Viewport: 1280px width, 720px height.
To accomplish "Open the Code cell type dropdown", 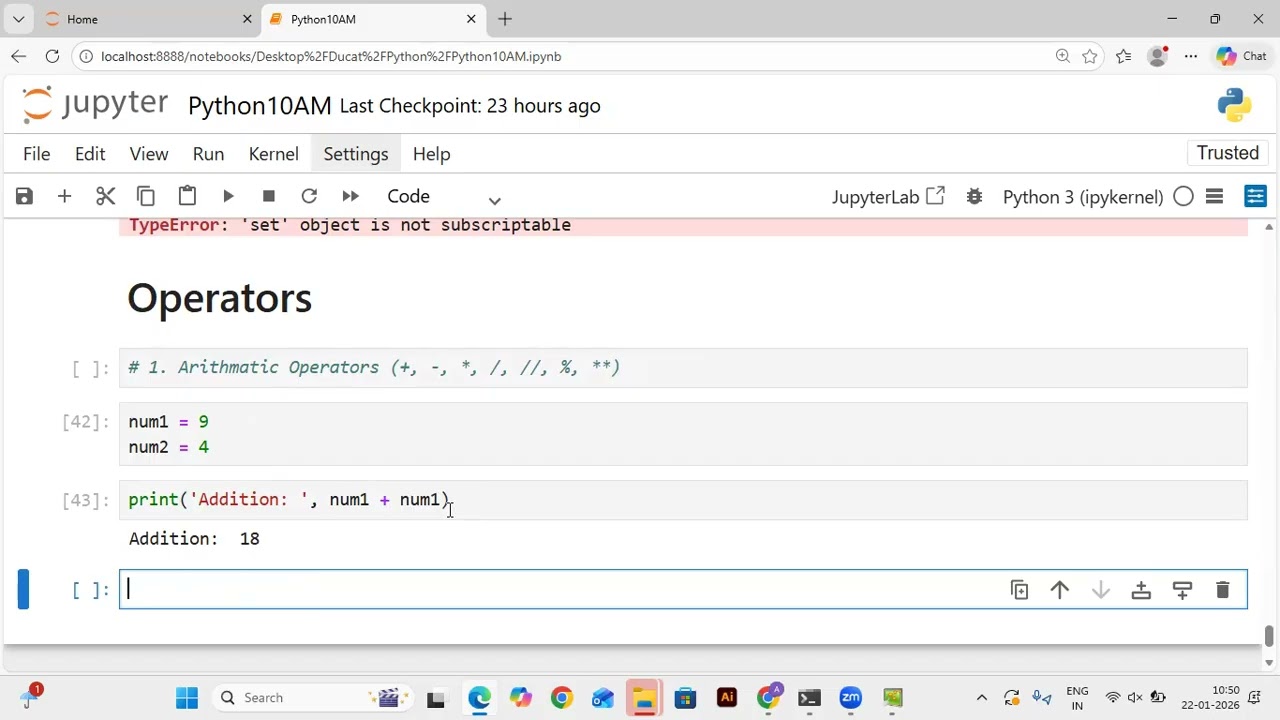I will (443, 197).
